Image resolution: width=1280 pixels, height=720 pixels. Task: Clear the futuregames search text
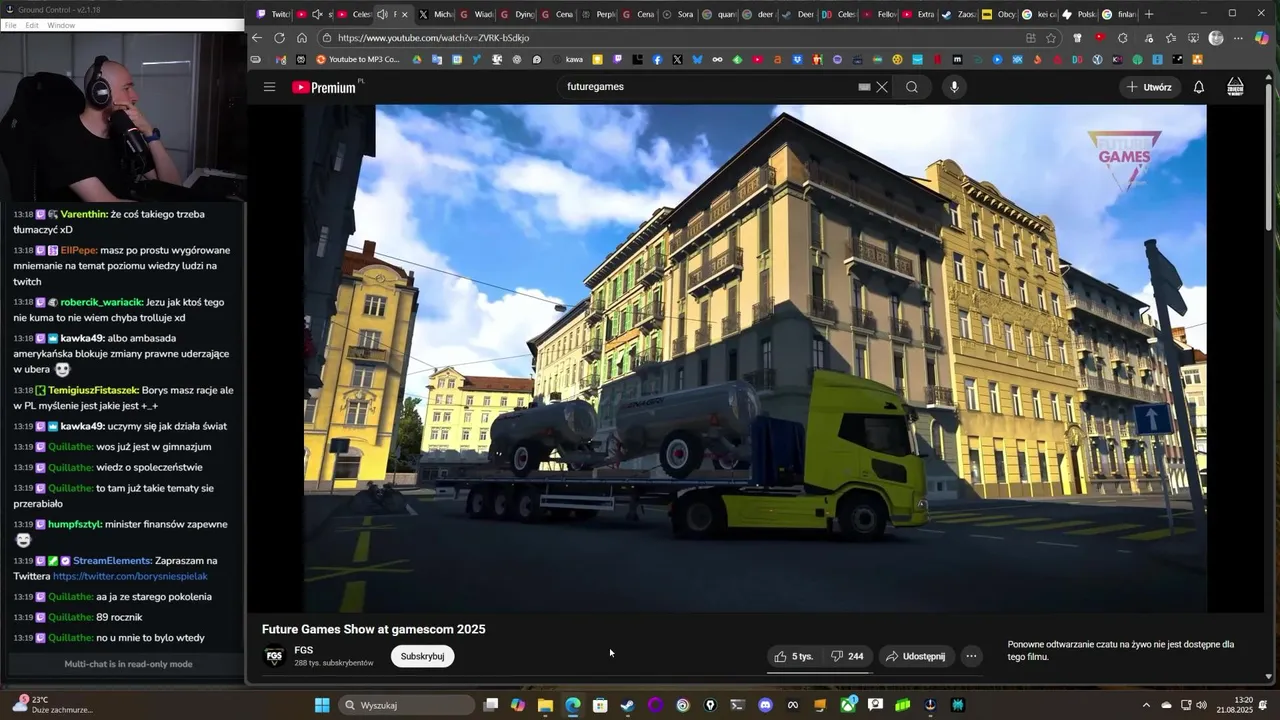(882, 87)
